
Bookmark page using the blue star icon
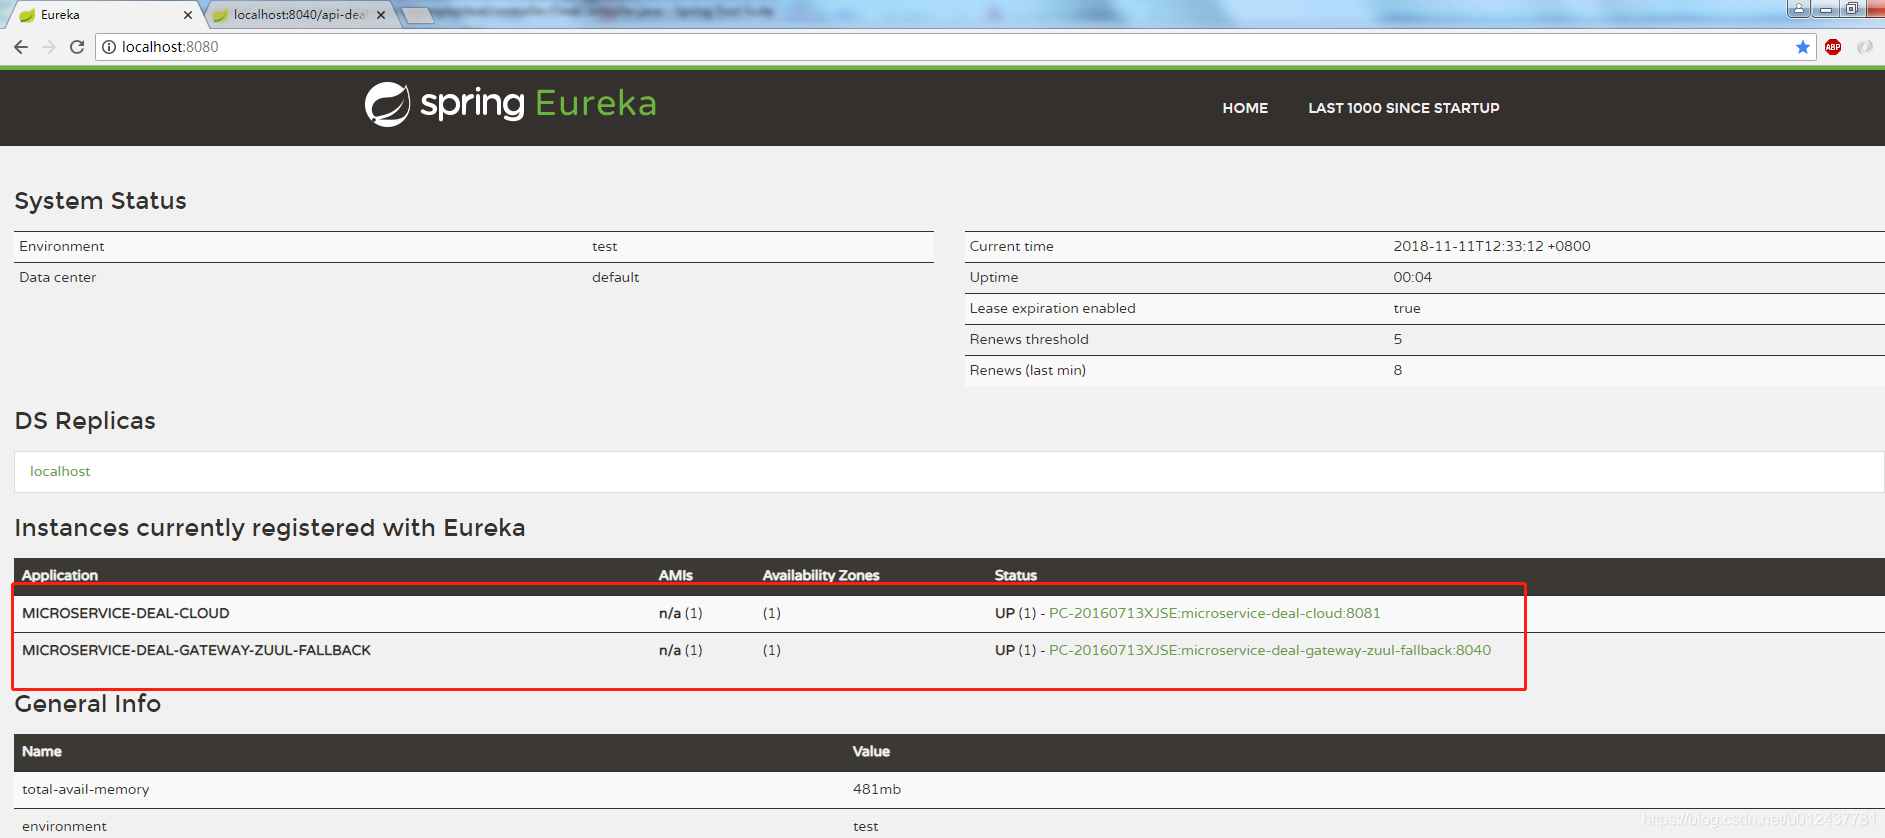pos(1803,47)
